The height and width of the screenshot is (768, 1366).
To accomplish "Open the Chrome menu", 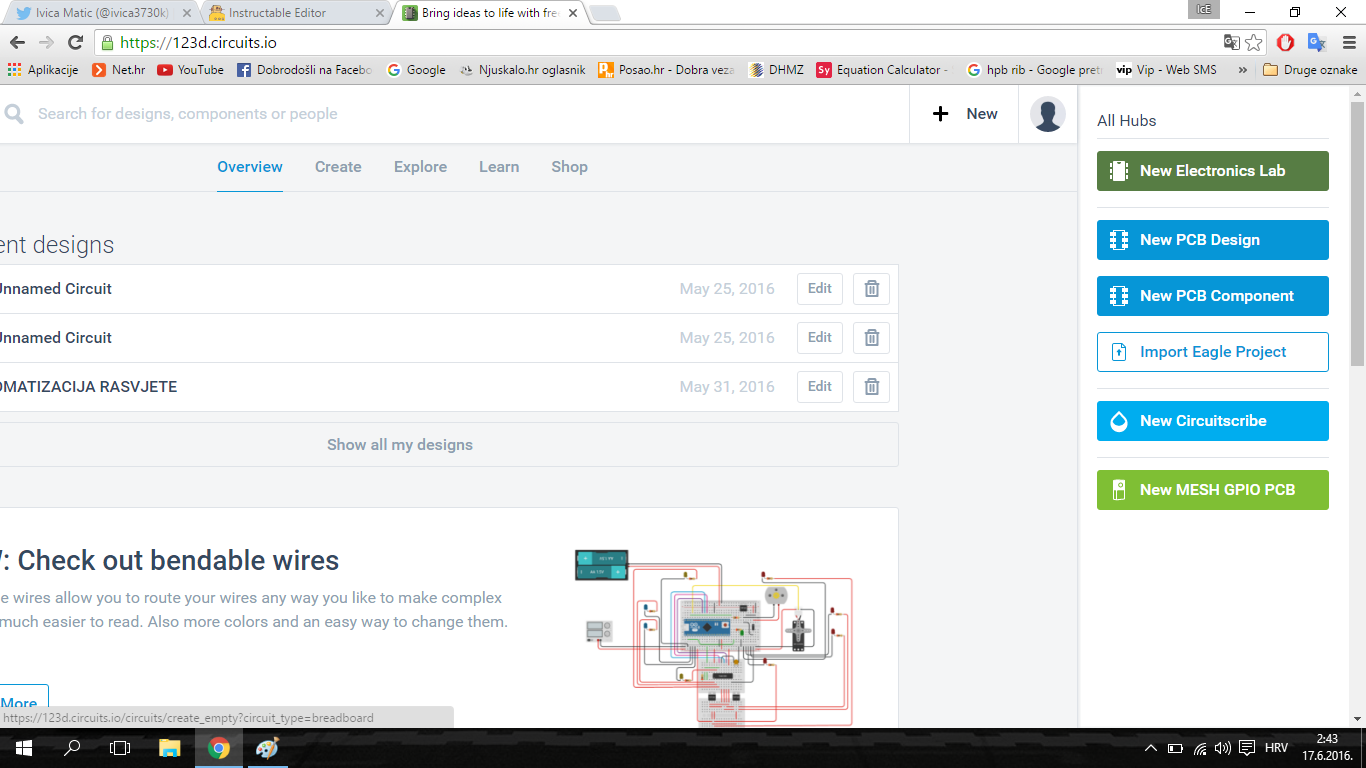I will (1348, 42).
